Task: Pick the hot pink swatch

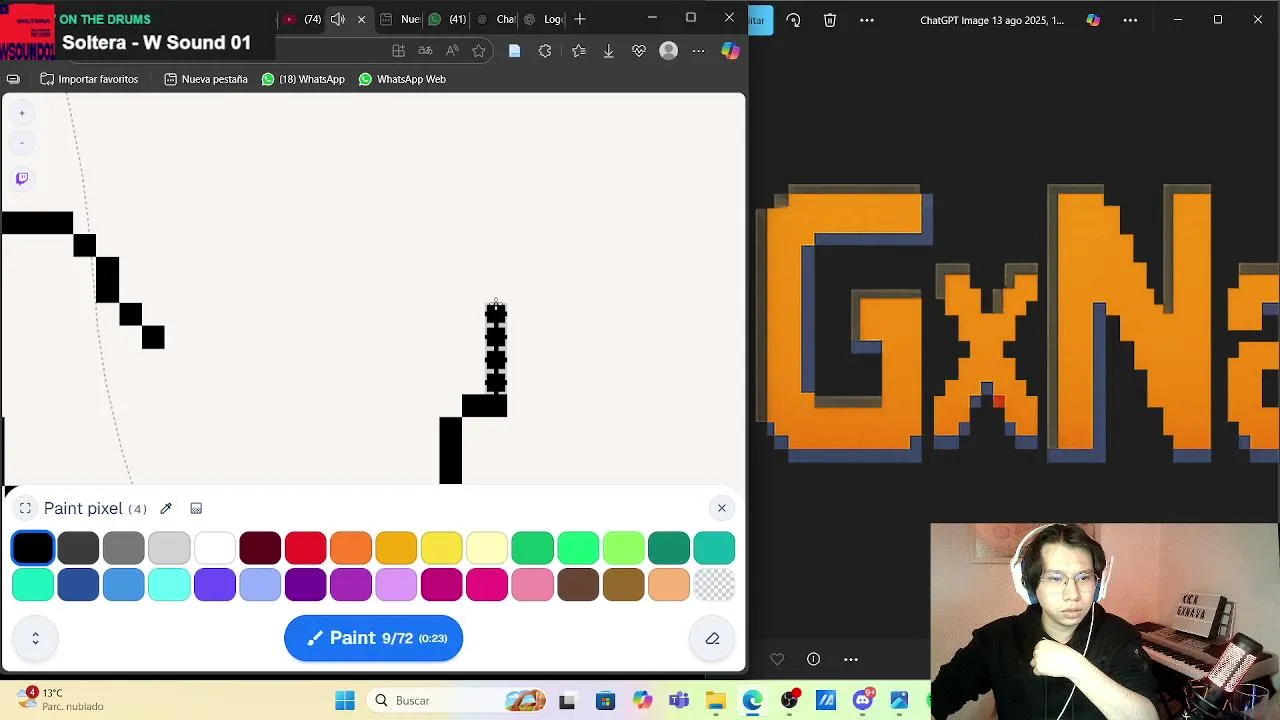Action: tap(487, 585)
